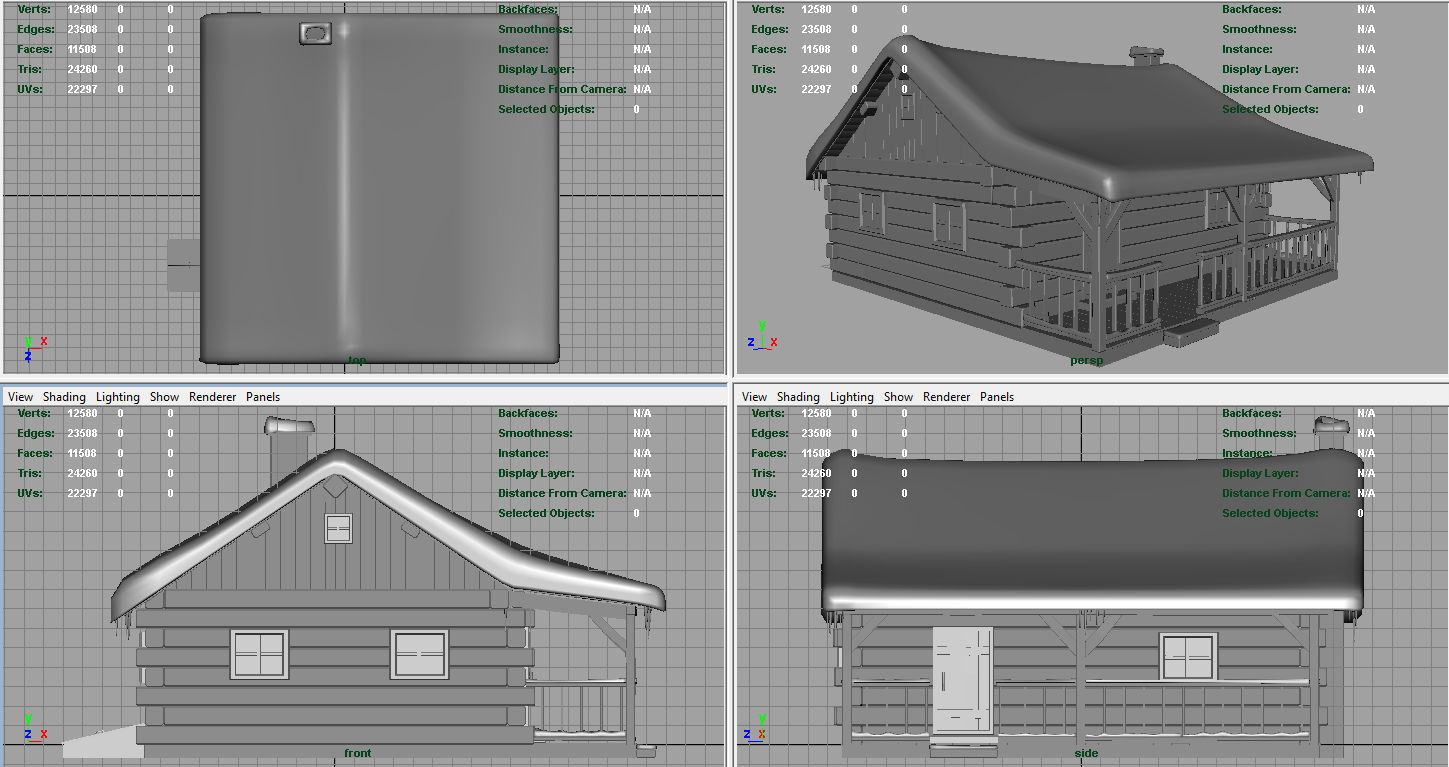Click 'Backfaces:' label in the top view
This screenshot has width=1449, height=767.
[528, 9]
